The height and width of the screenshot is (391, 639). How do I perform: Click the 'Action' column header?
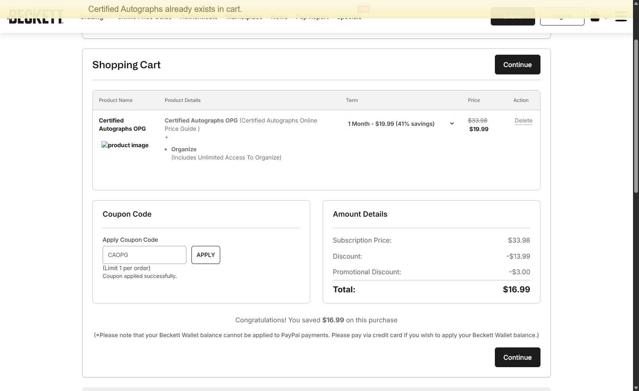pos(521,100)
